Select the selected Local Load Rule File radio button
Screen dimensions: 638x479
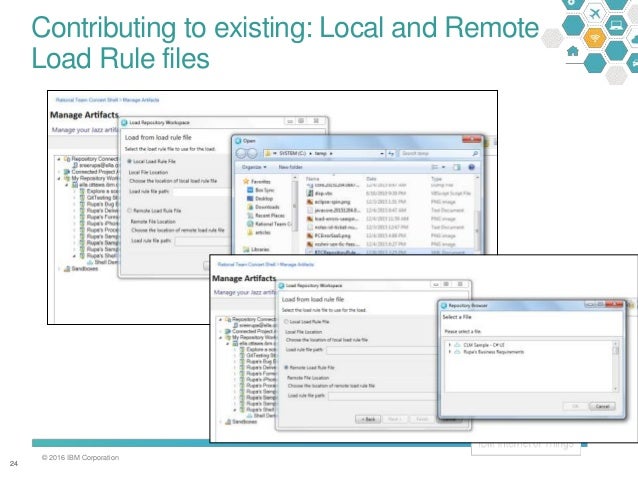click(x=129, y=162)
